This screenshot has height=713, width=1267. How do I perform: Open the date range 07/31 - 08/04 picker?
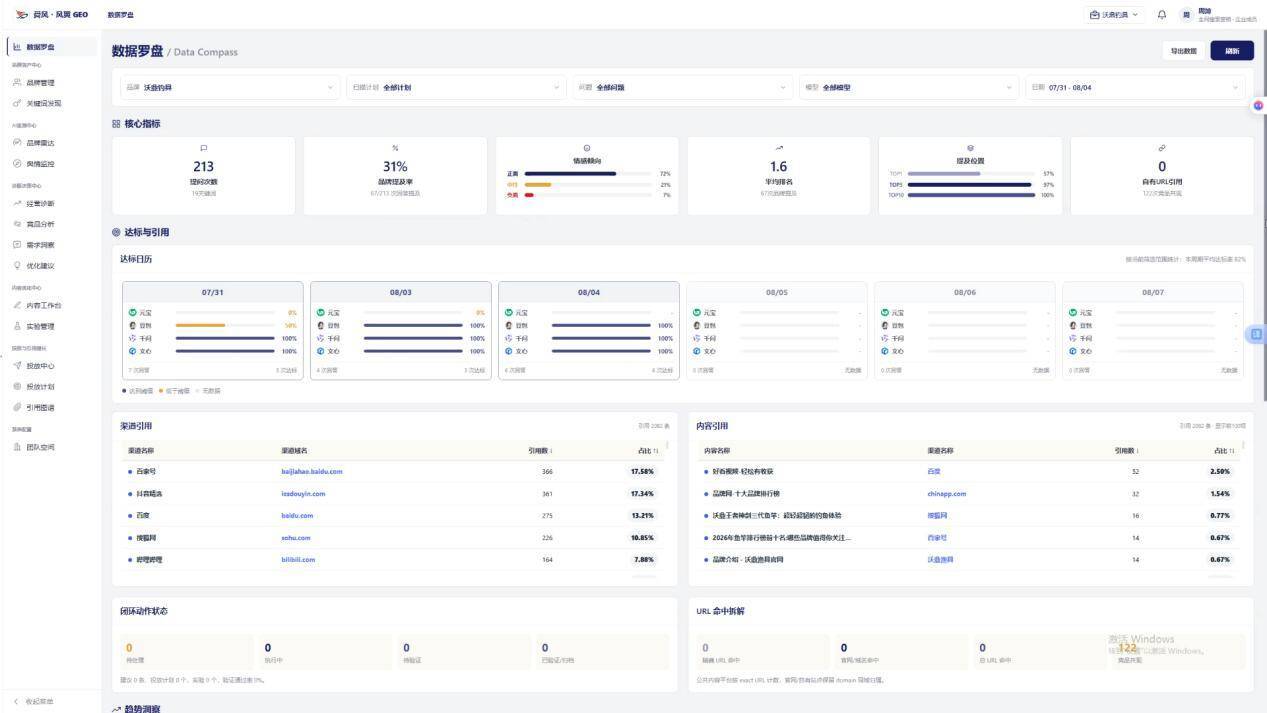pyautogui.click(x=1136, y=87)
